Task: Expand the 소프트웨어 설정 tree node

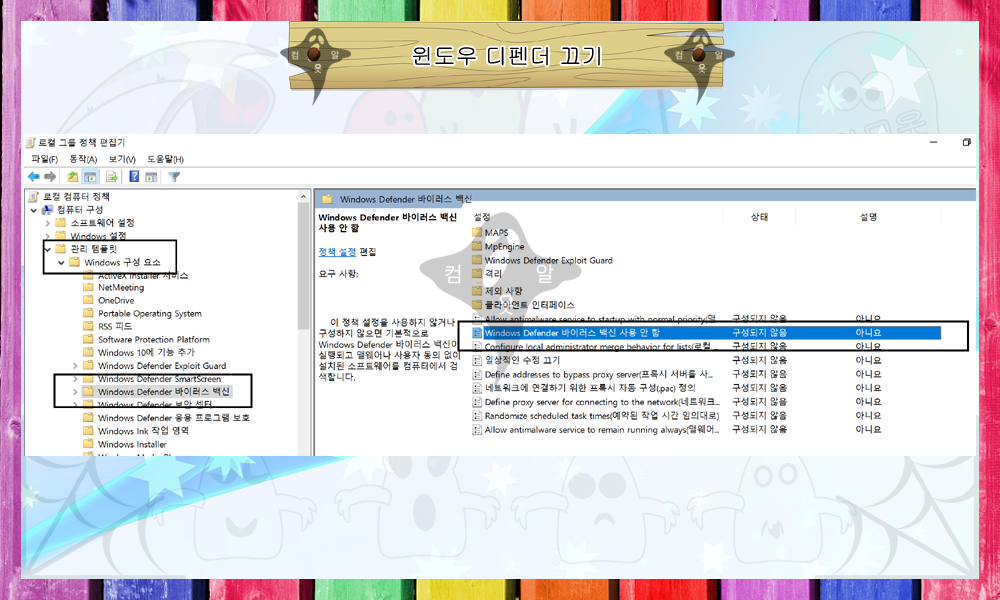Action: click(47, 223)
